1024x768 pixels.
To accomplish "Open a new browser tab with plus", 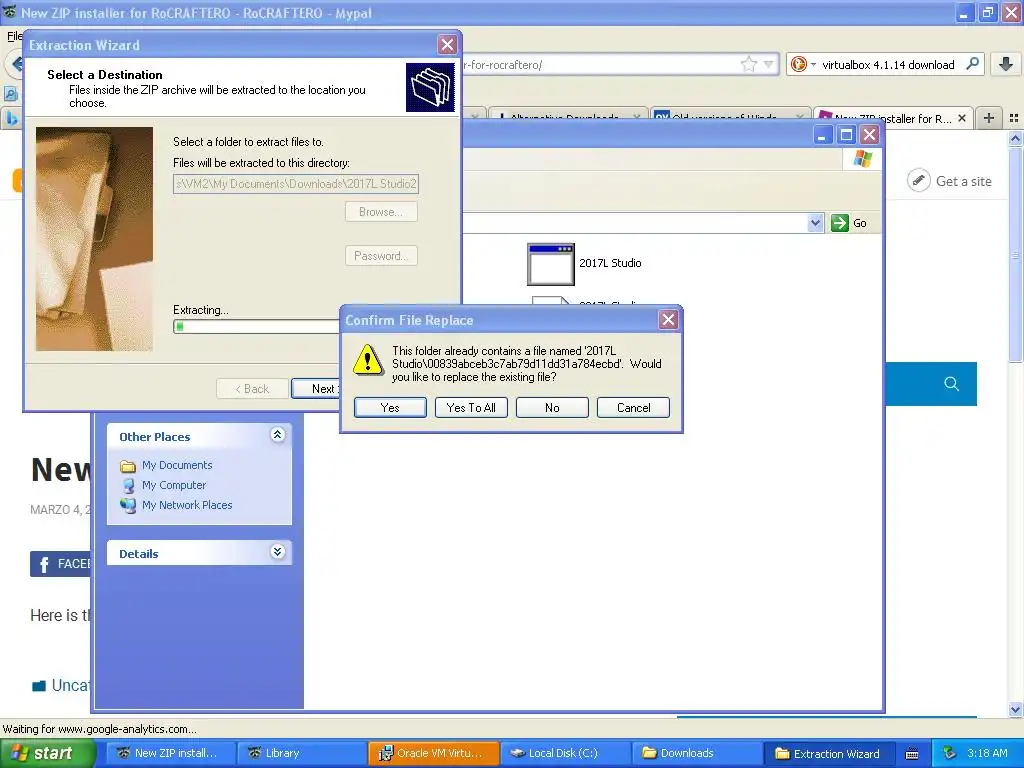I will (989, 118).
